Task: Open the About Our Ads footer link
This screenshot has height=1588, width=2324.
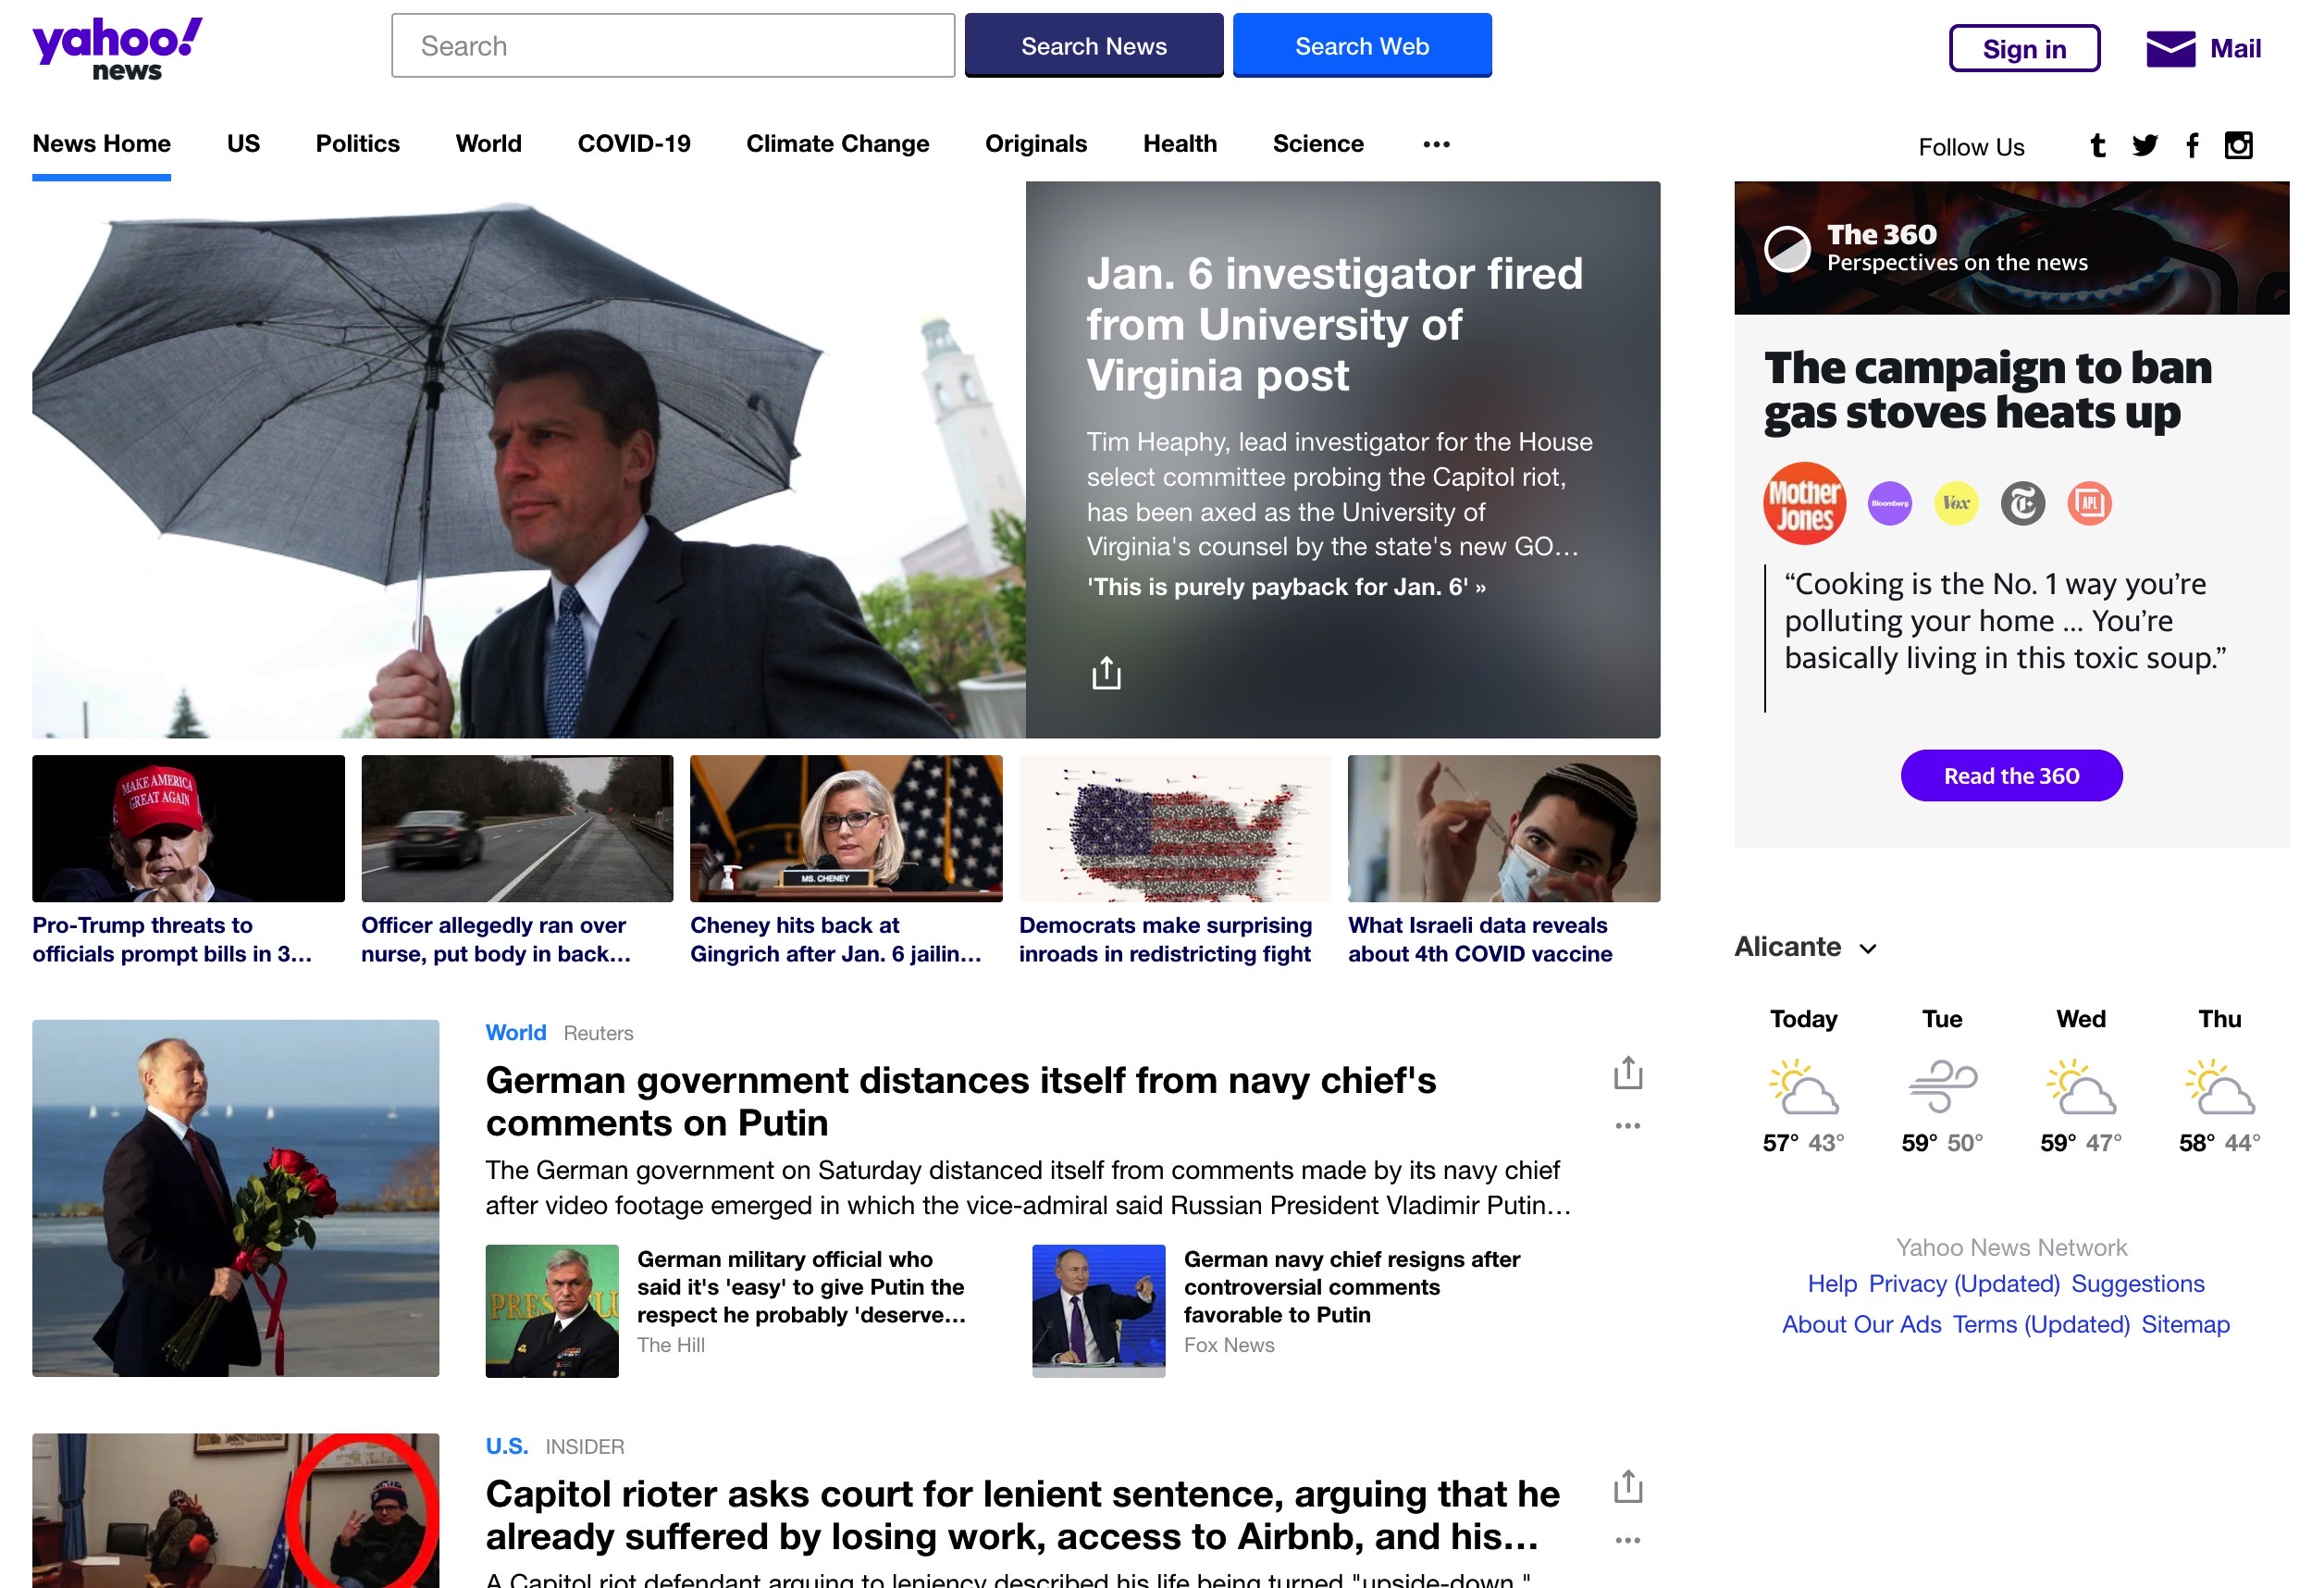Action: tap(1861, 1325)
